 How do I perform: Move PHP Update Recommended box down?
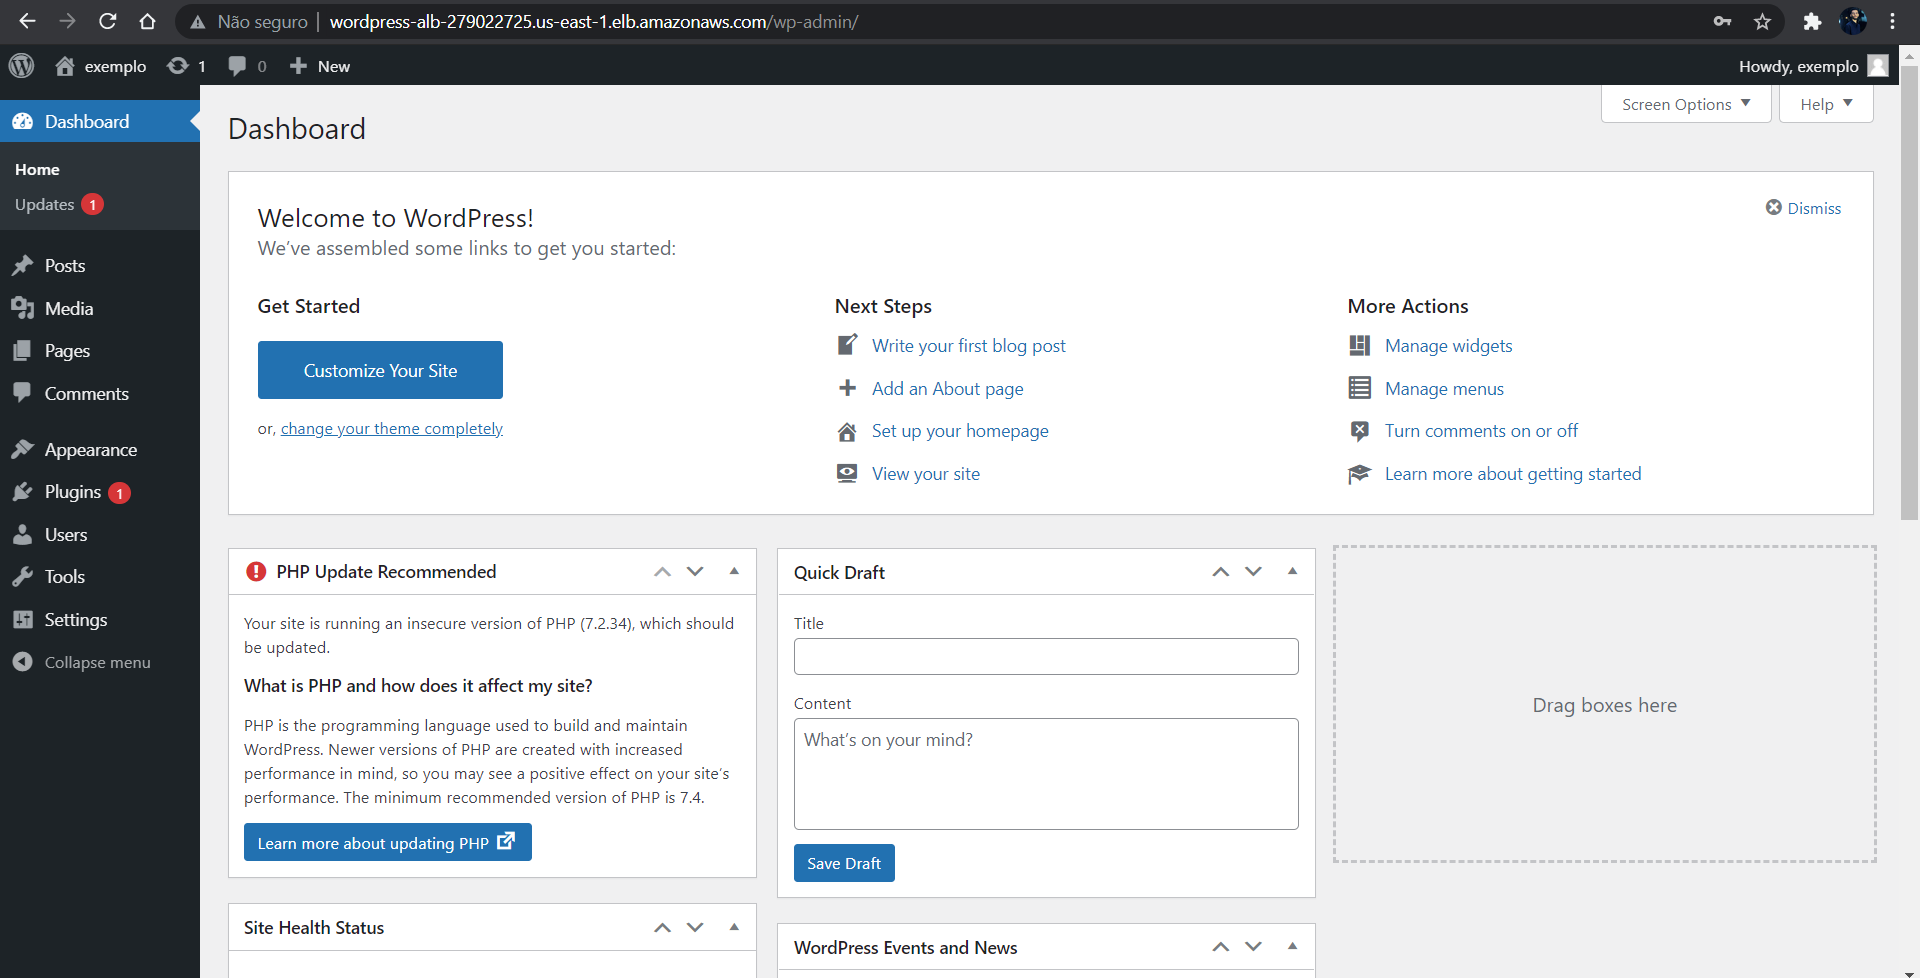(695, 572)
